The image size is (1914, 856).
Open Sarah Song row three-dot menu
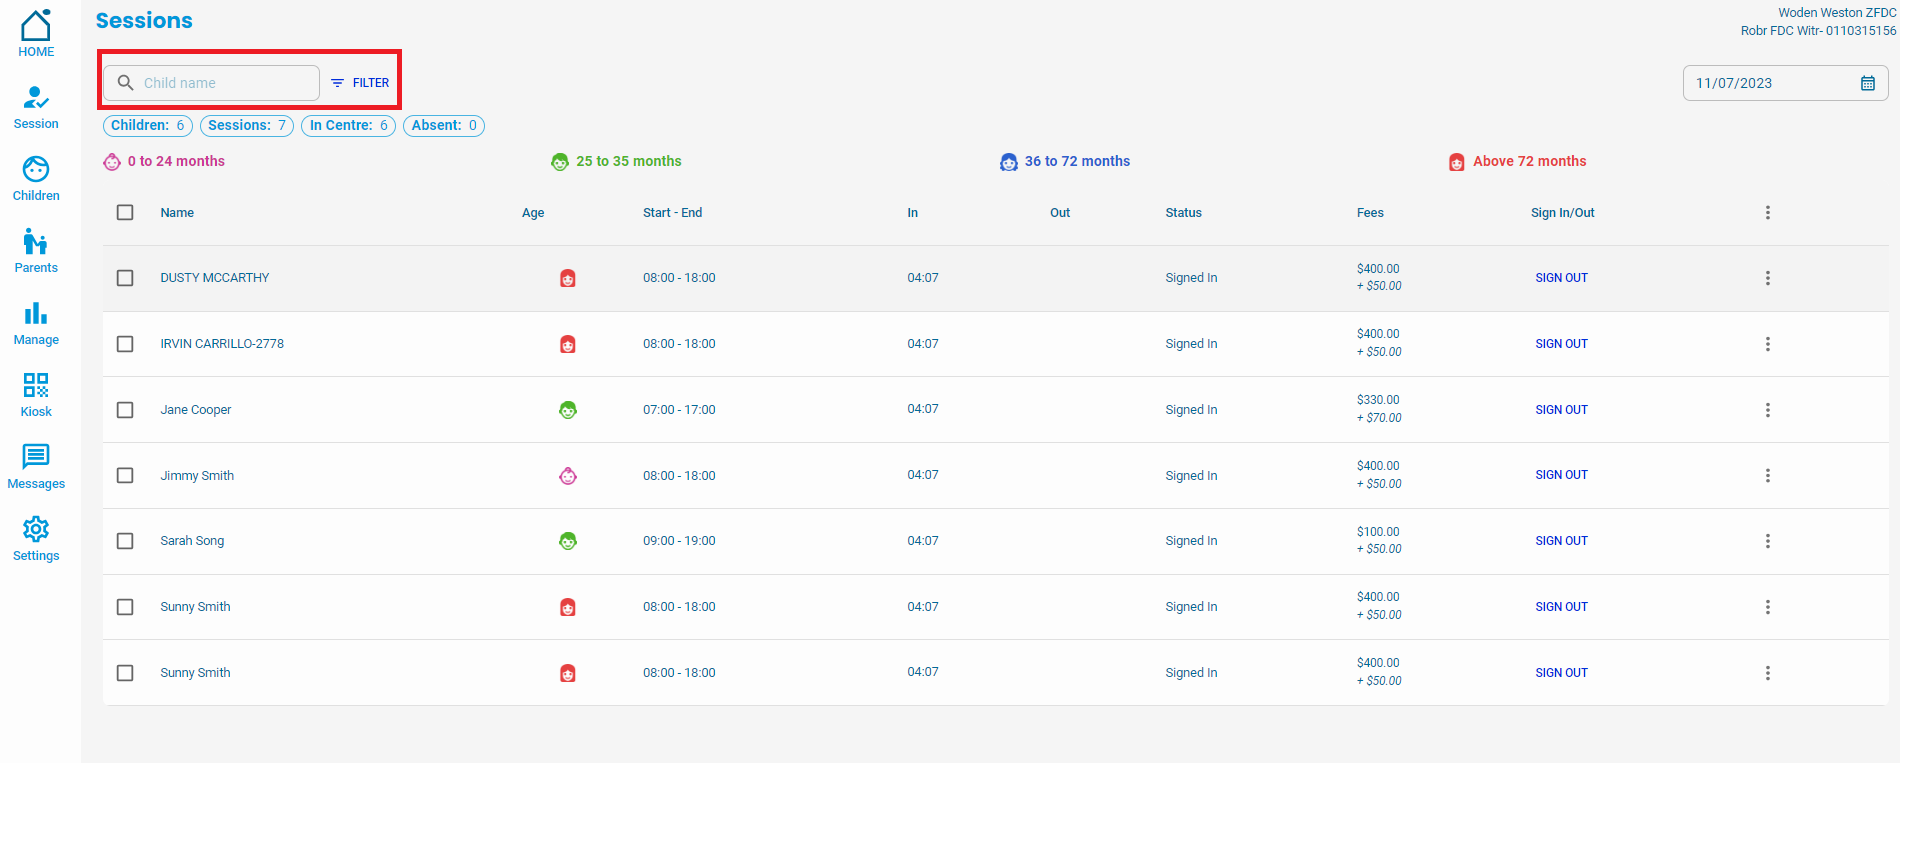[x=1768, y=541]
